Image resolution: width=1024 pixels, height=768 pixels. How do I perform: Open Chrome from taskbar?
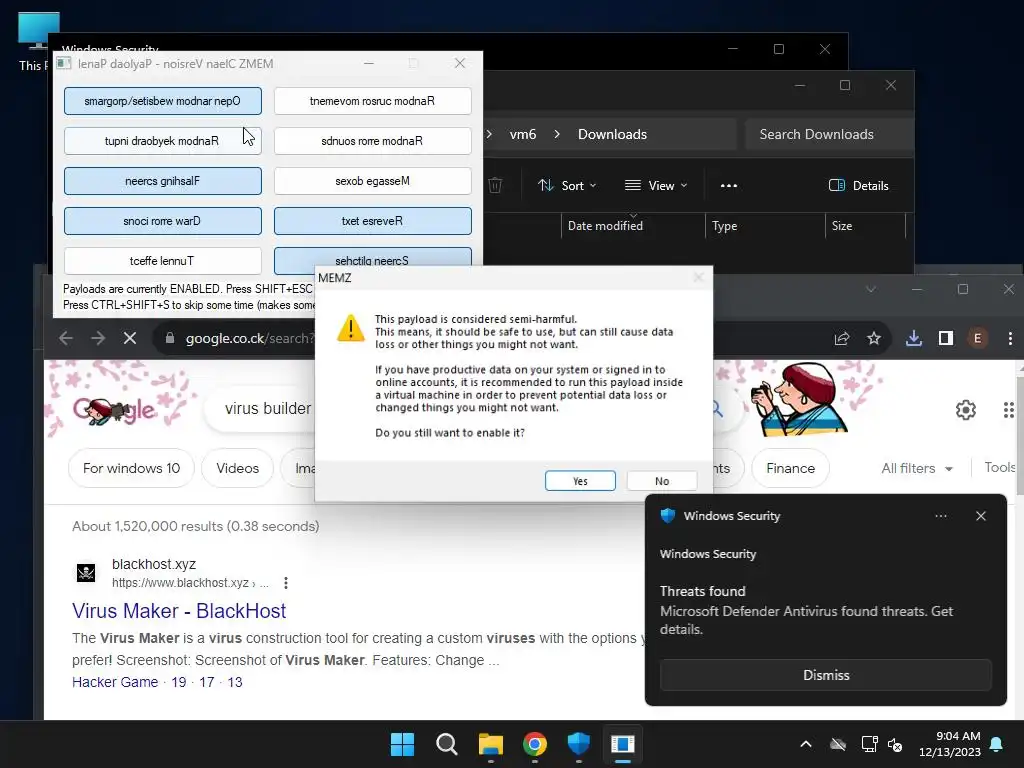pos(535,744)
